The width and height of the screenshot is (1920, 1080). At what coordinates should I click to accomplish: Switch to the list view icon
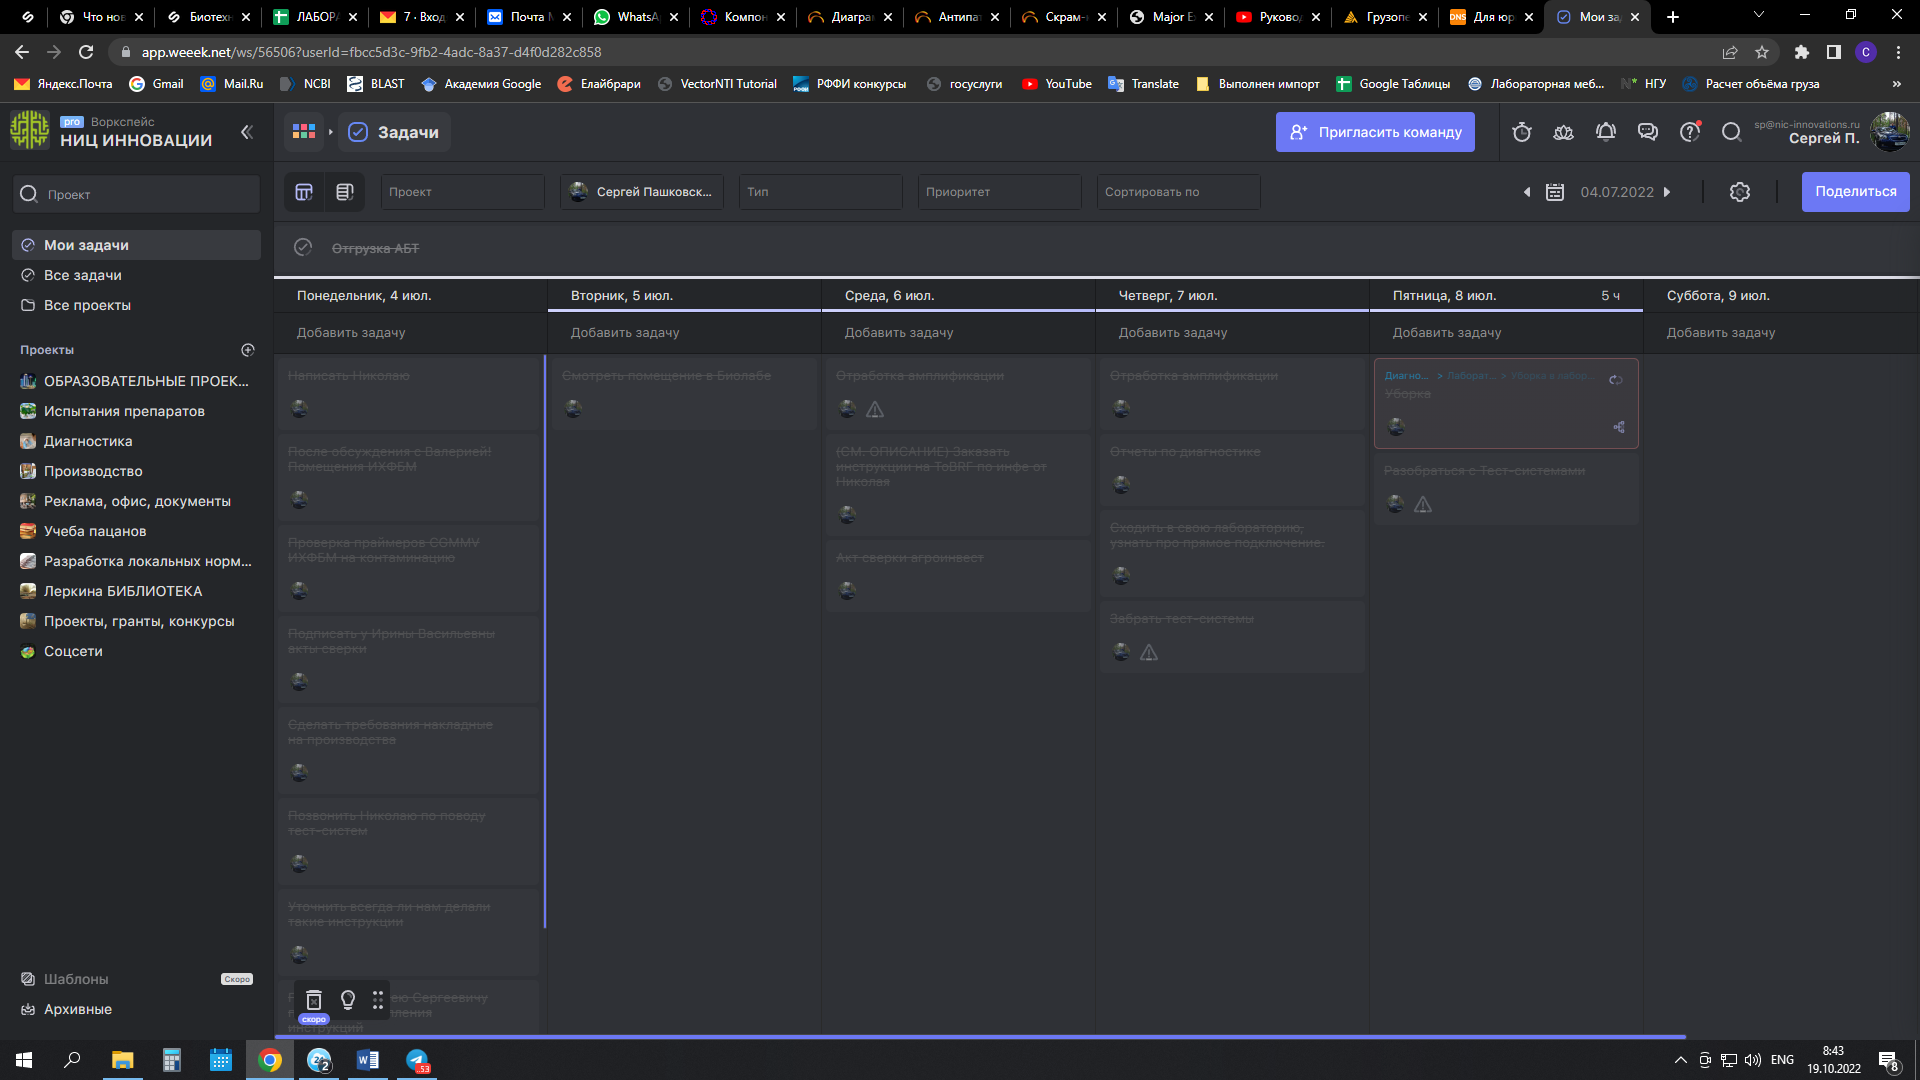pos(345,192)
